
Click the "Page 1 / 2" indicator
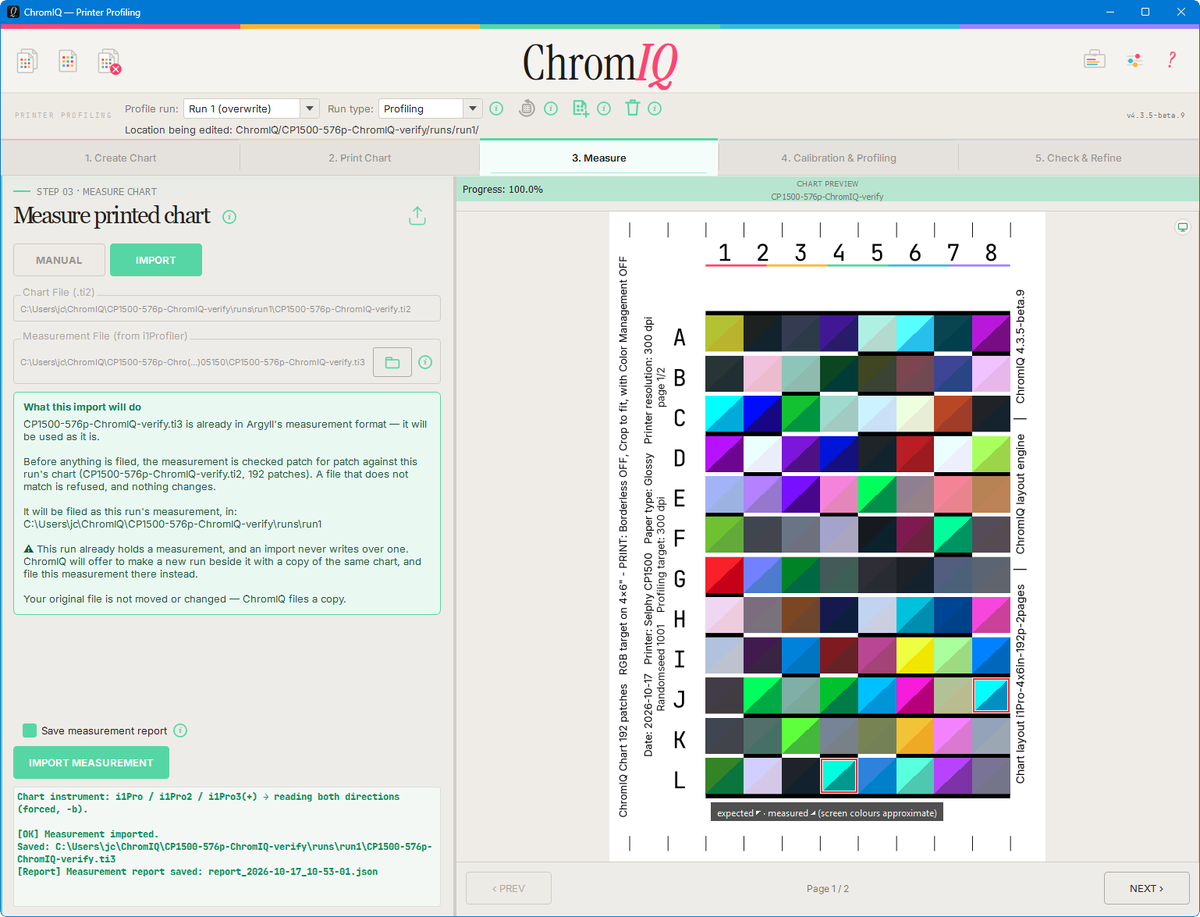(828, 888)
